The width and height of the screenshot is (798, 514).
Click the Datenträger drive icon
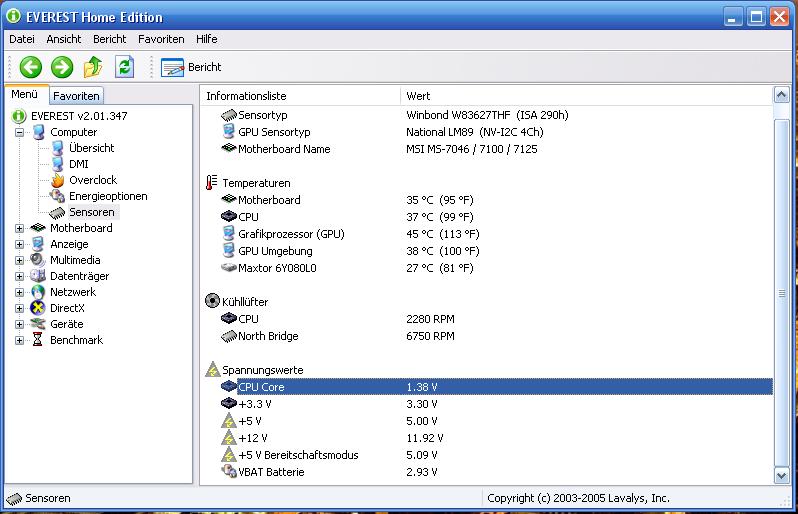click(38, 276)
